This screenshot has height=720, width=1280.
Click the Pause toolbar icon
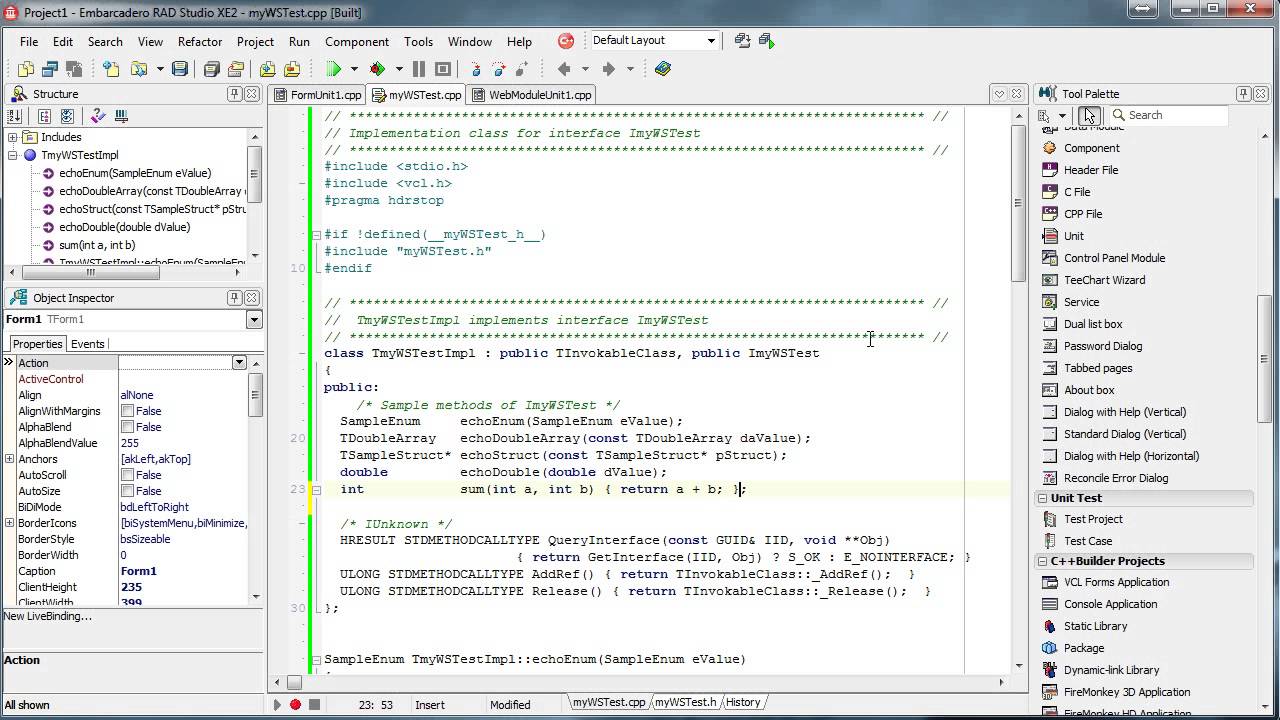[x=418, y=69]
